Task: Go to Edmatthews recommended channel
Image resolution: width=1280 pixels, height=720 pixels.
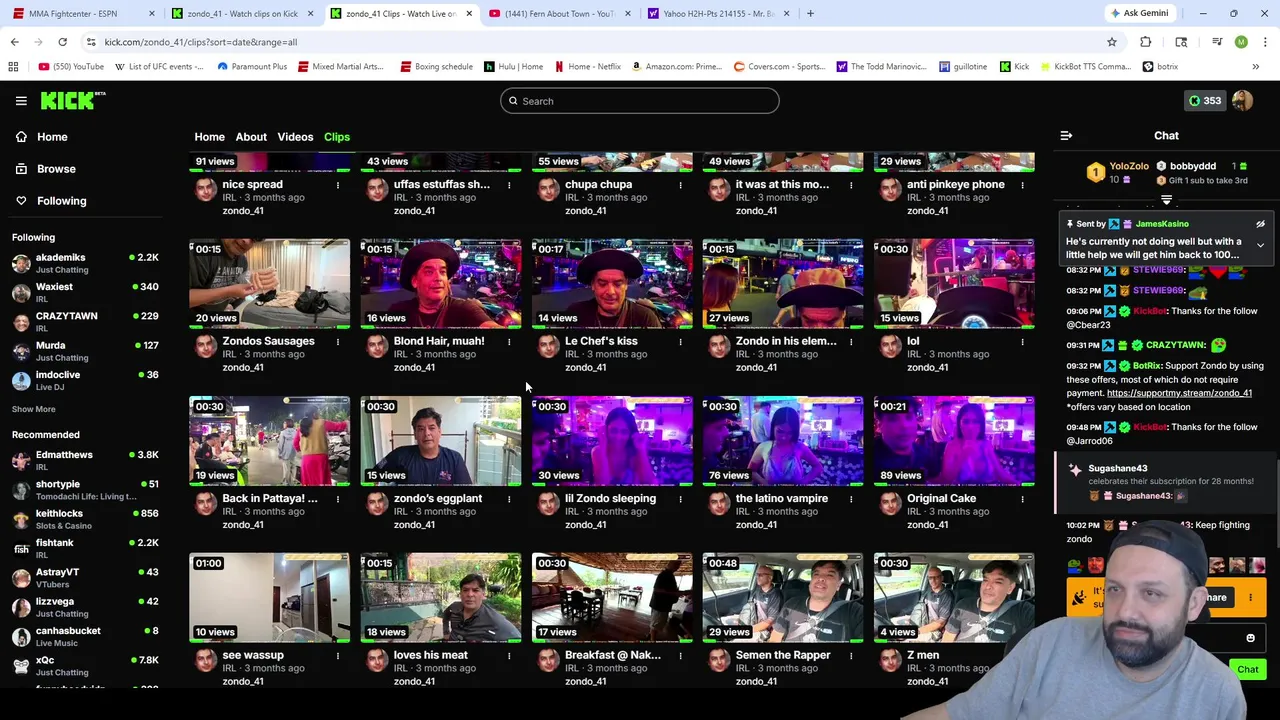Action: point(84,460)
